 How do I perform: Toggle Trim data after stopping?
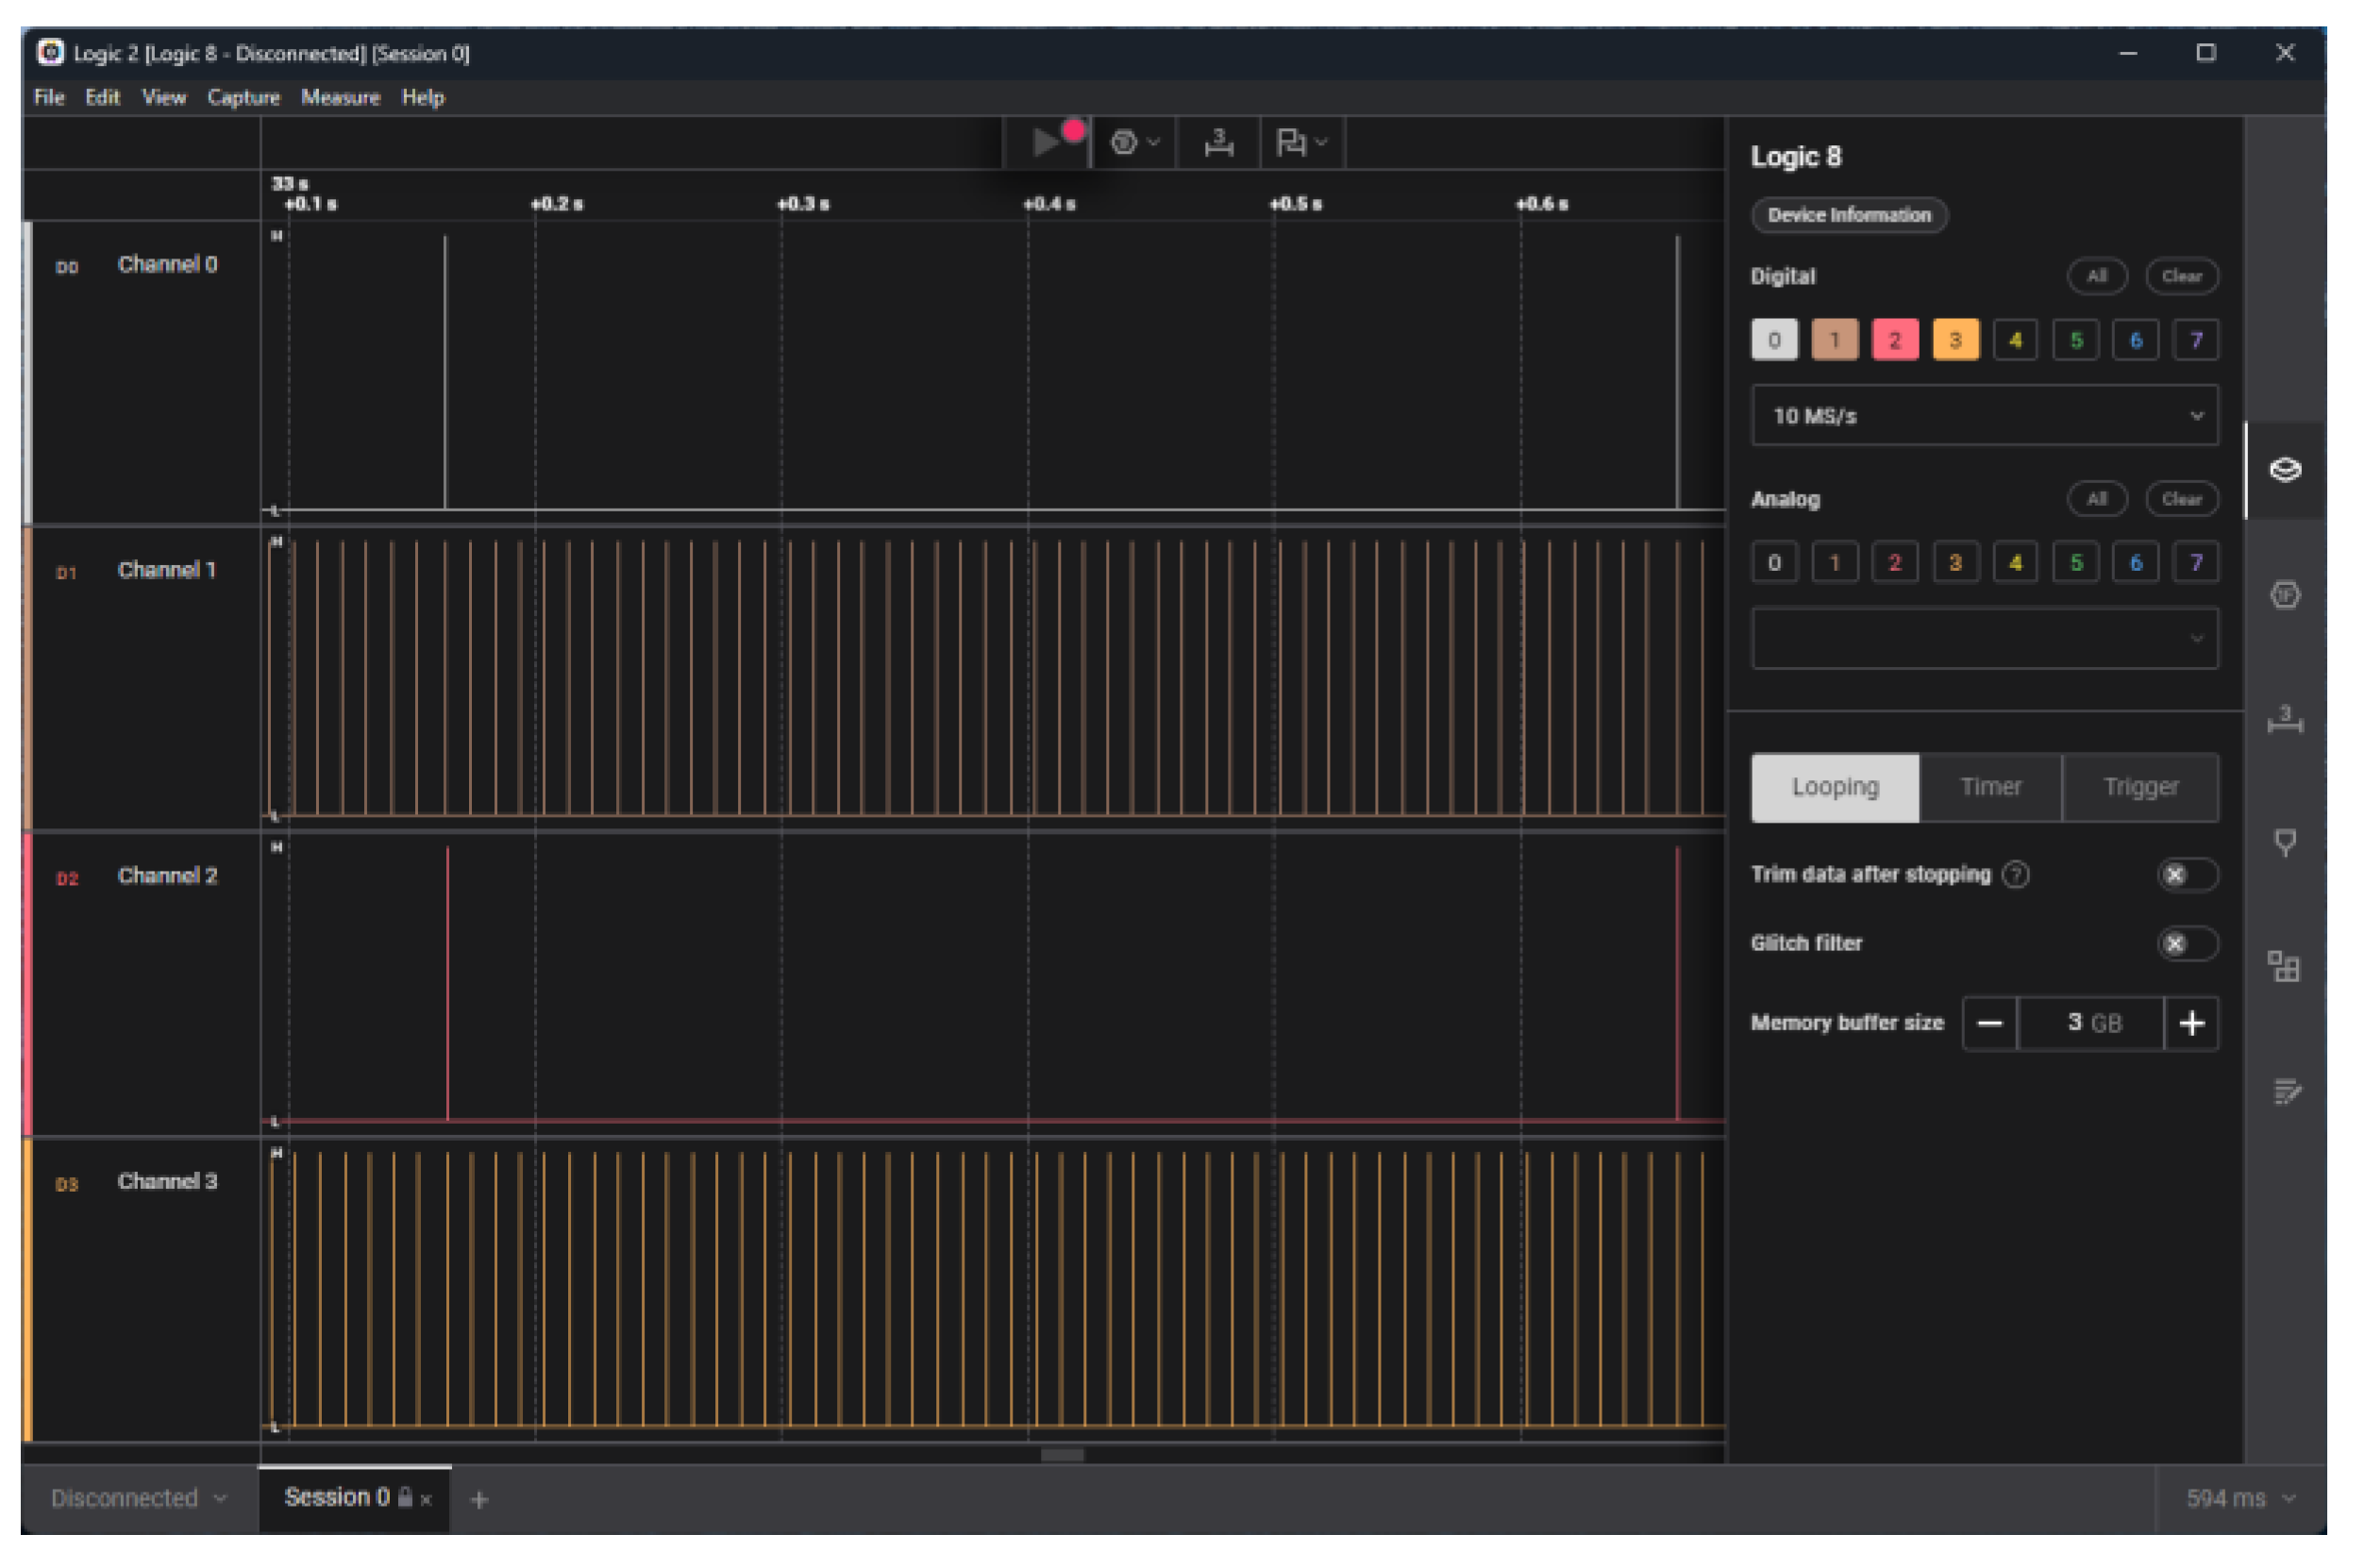pos(2186,875)
